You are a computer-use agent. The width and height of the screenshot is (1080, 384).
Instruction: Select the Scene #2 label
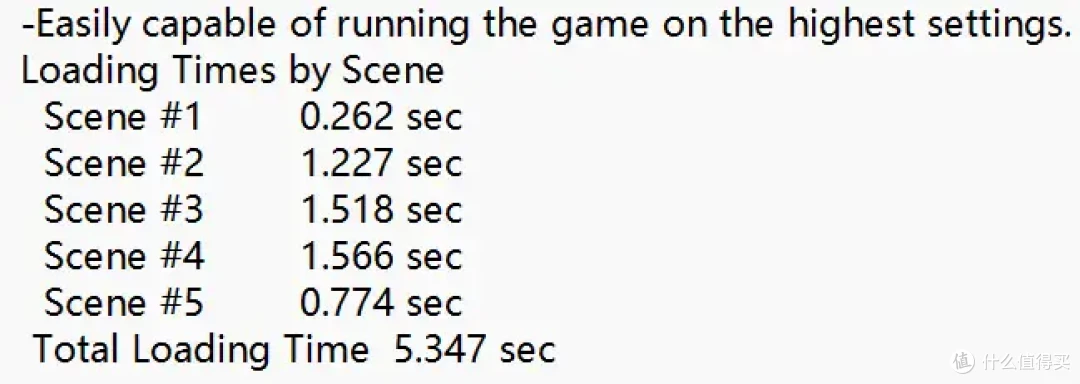coord(124,163)
